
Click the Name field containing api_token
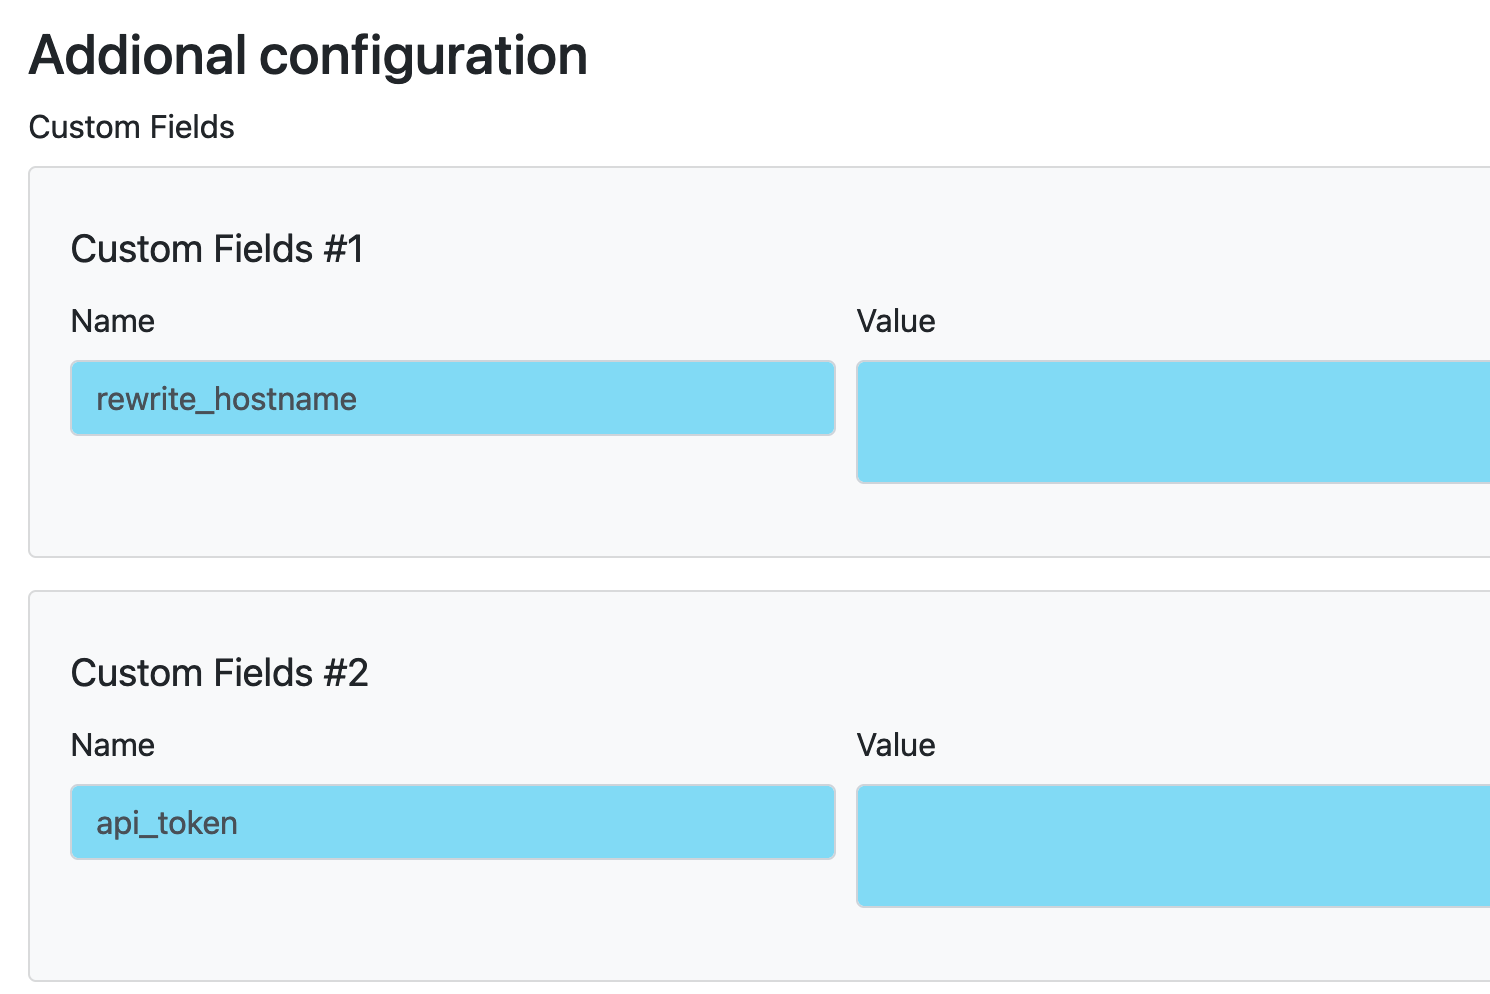click(x=452, y=822)
